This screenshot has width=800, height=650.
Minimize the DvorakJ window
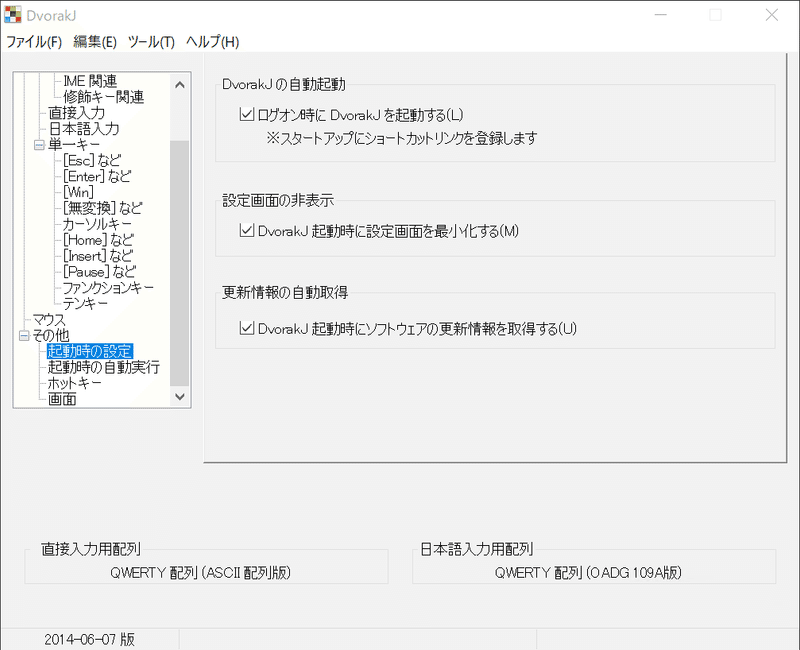point(661,15)
